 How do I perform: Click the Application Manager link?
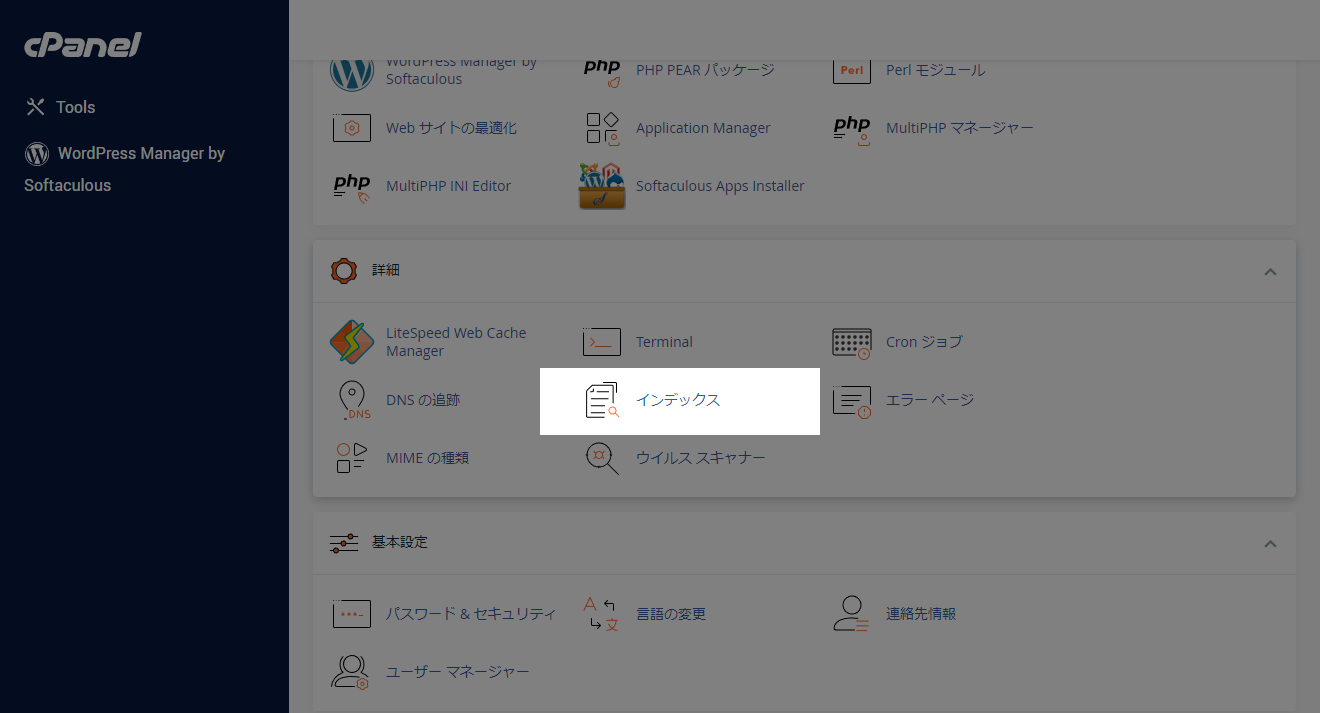[702, 128]
